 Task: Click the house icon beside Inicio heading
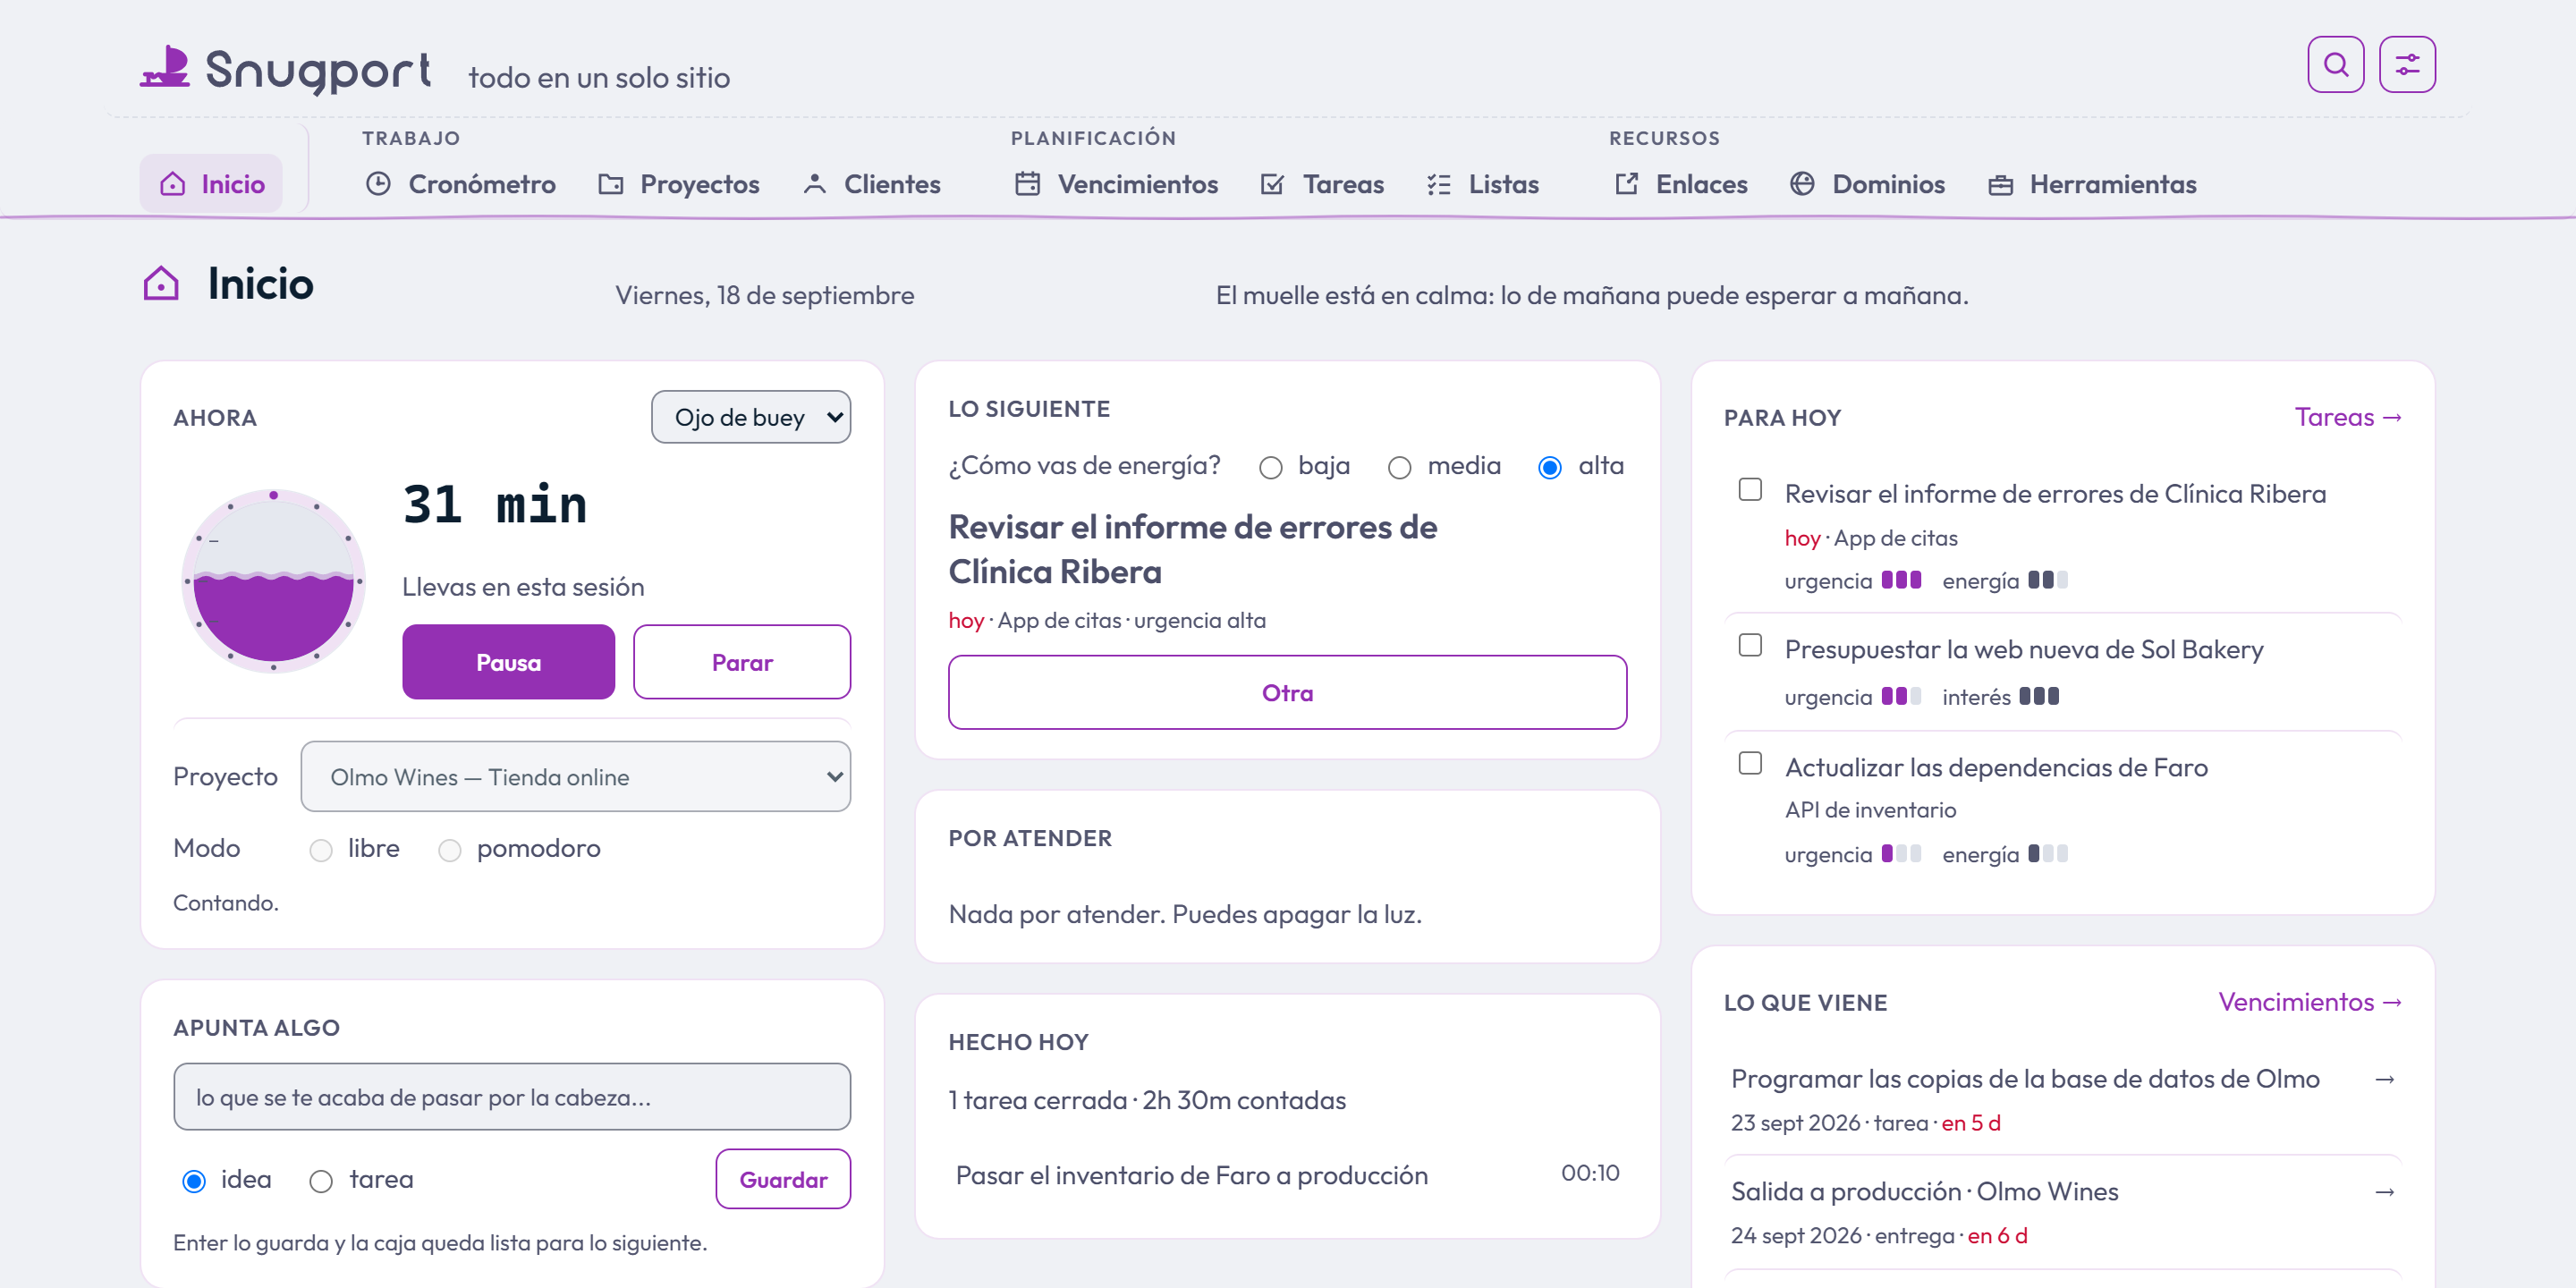click(161, 283)
